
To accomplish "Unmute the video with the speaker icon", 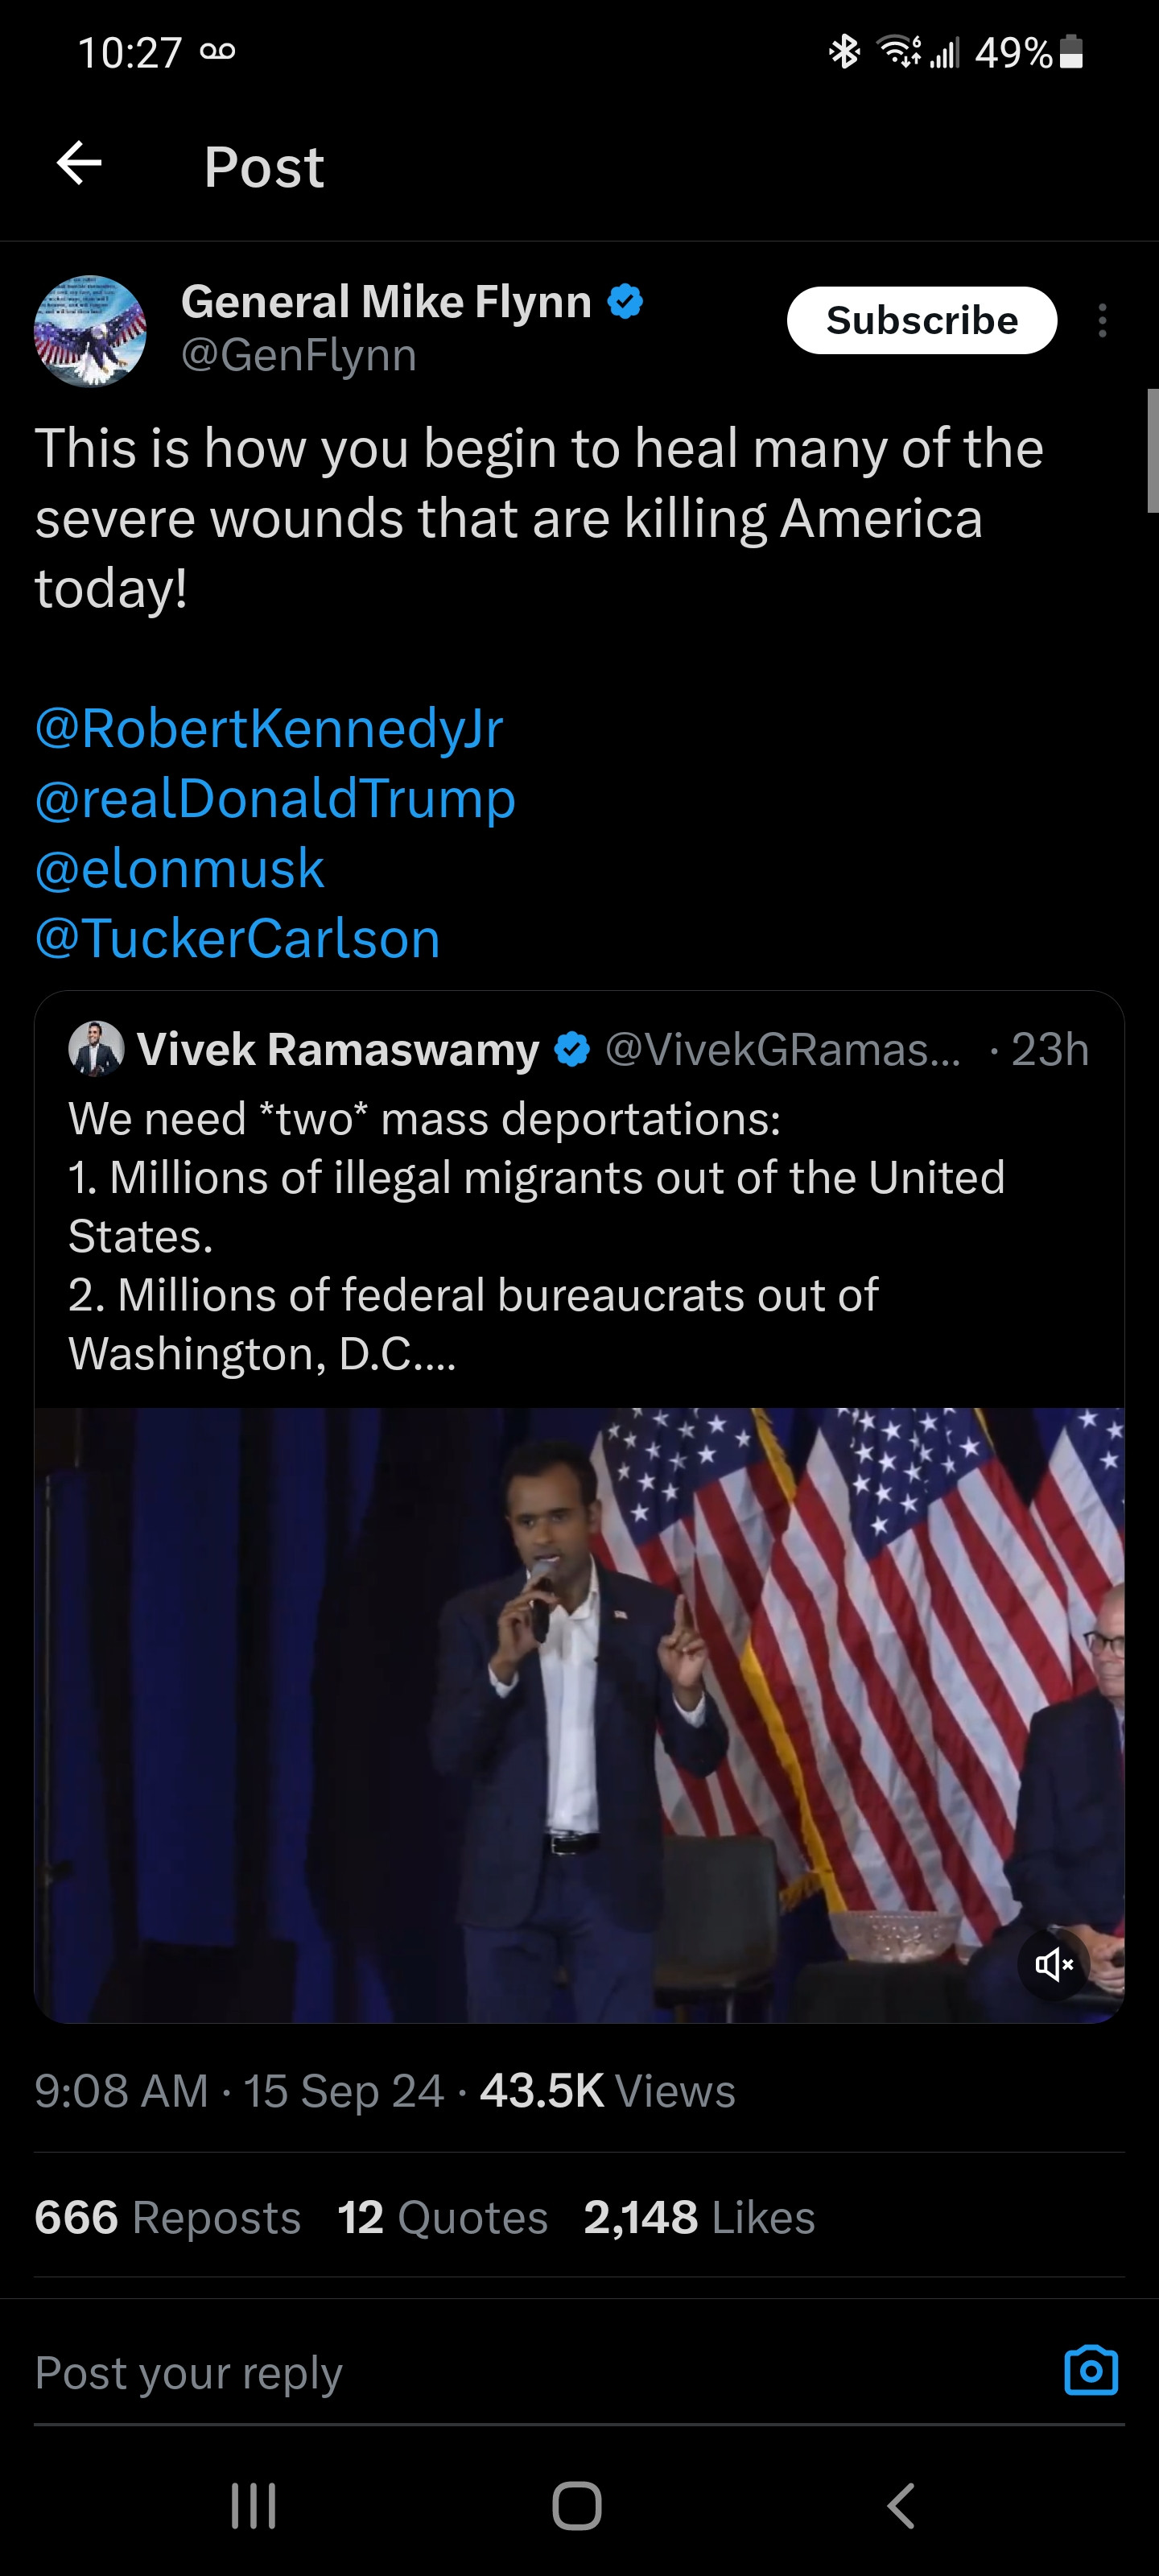I will (1053, 1965).
